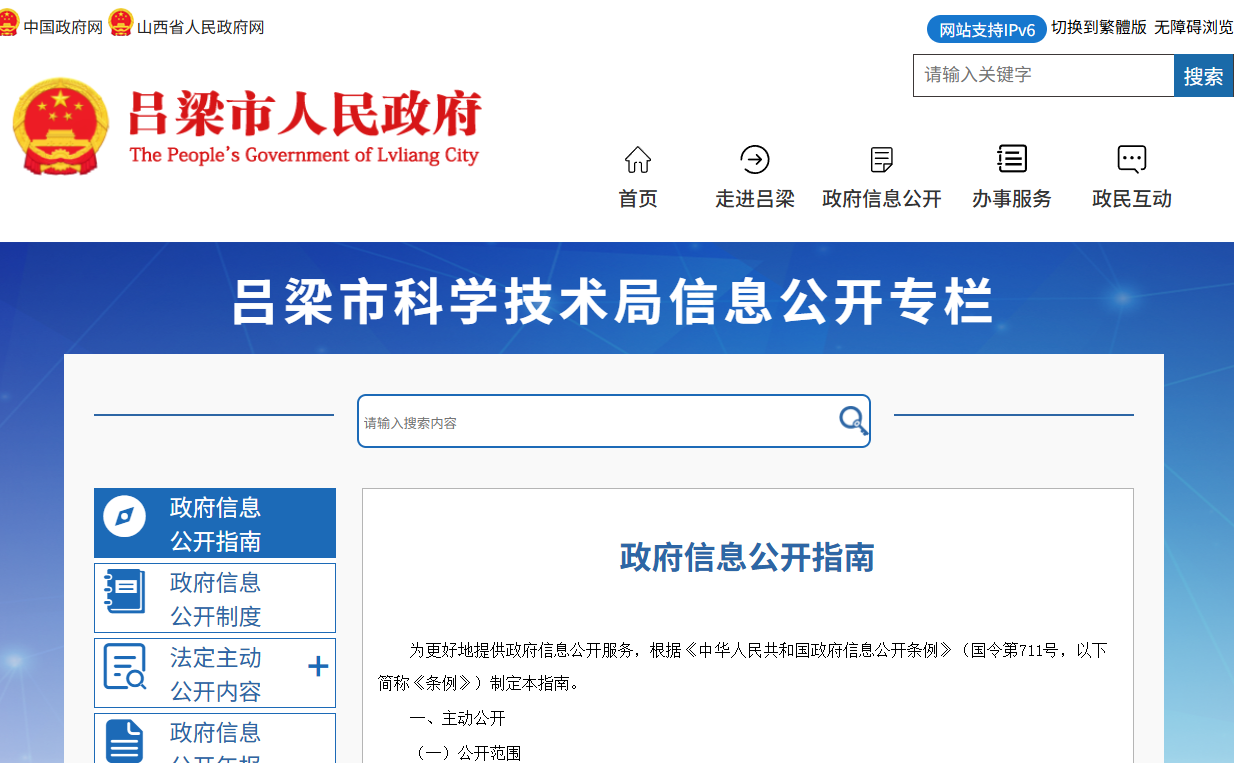Select 政府信息公开制度 in the sidebar
Viewport: 1234px width, 763px height.
[x=215, y=598]
